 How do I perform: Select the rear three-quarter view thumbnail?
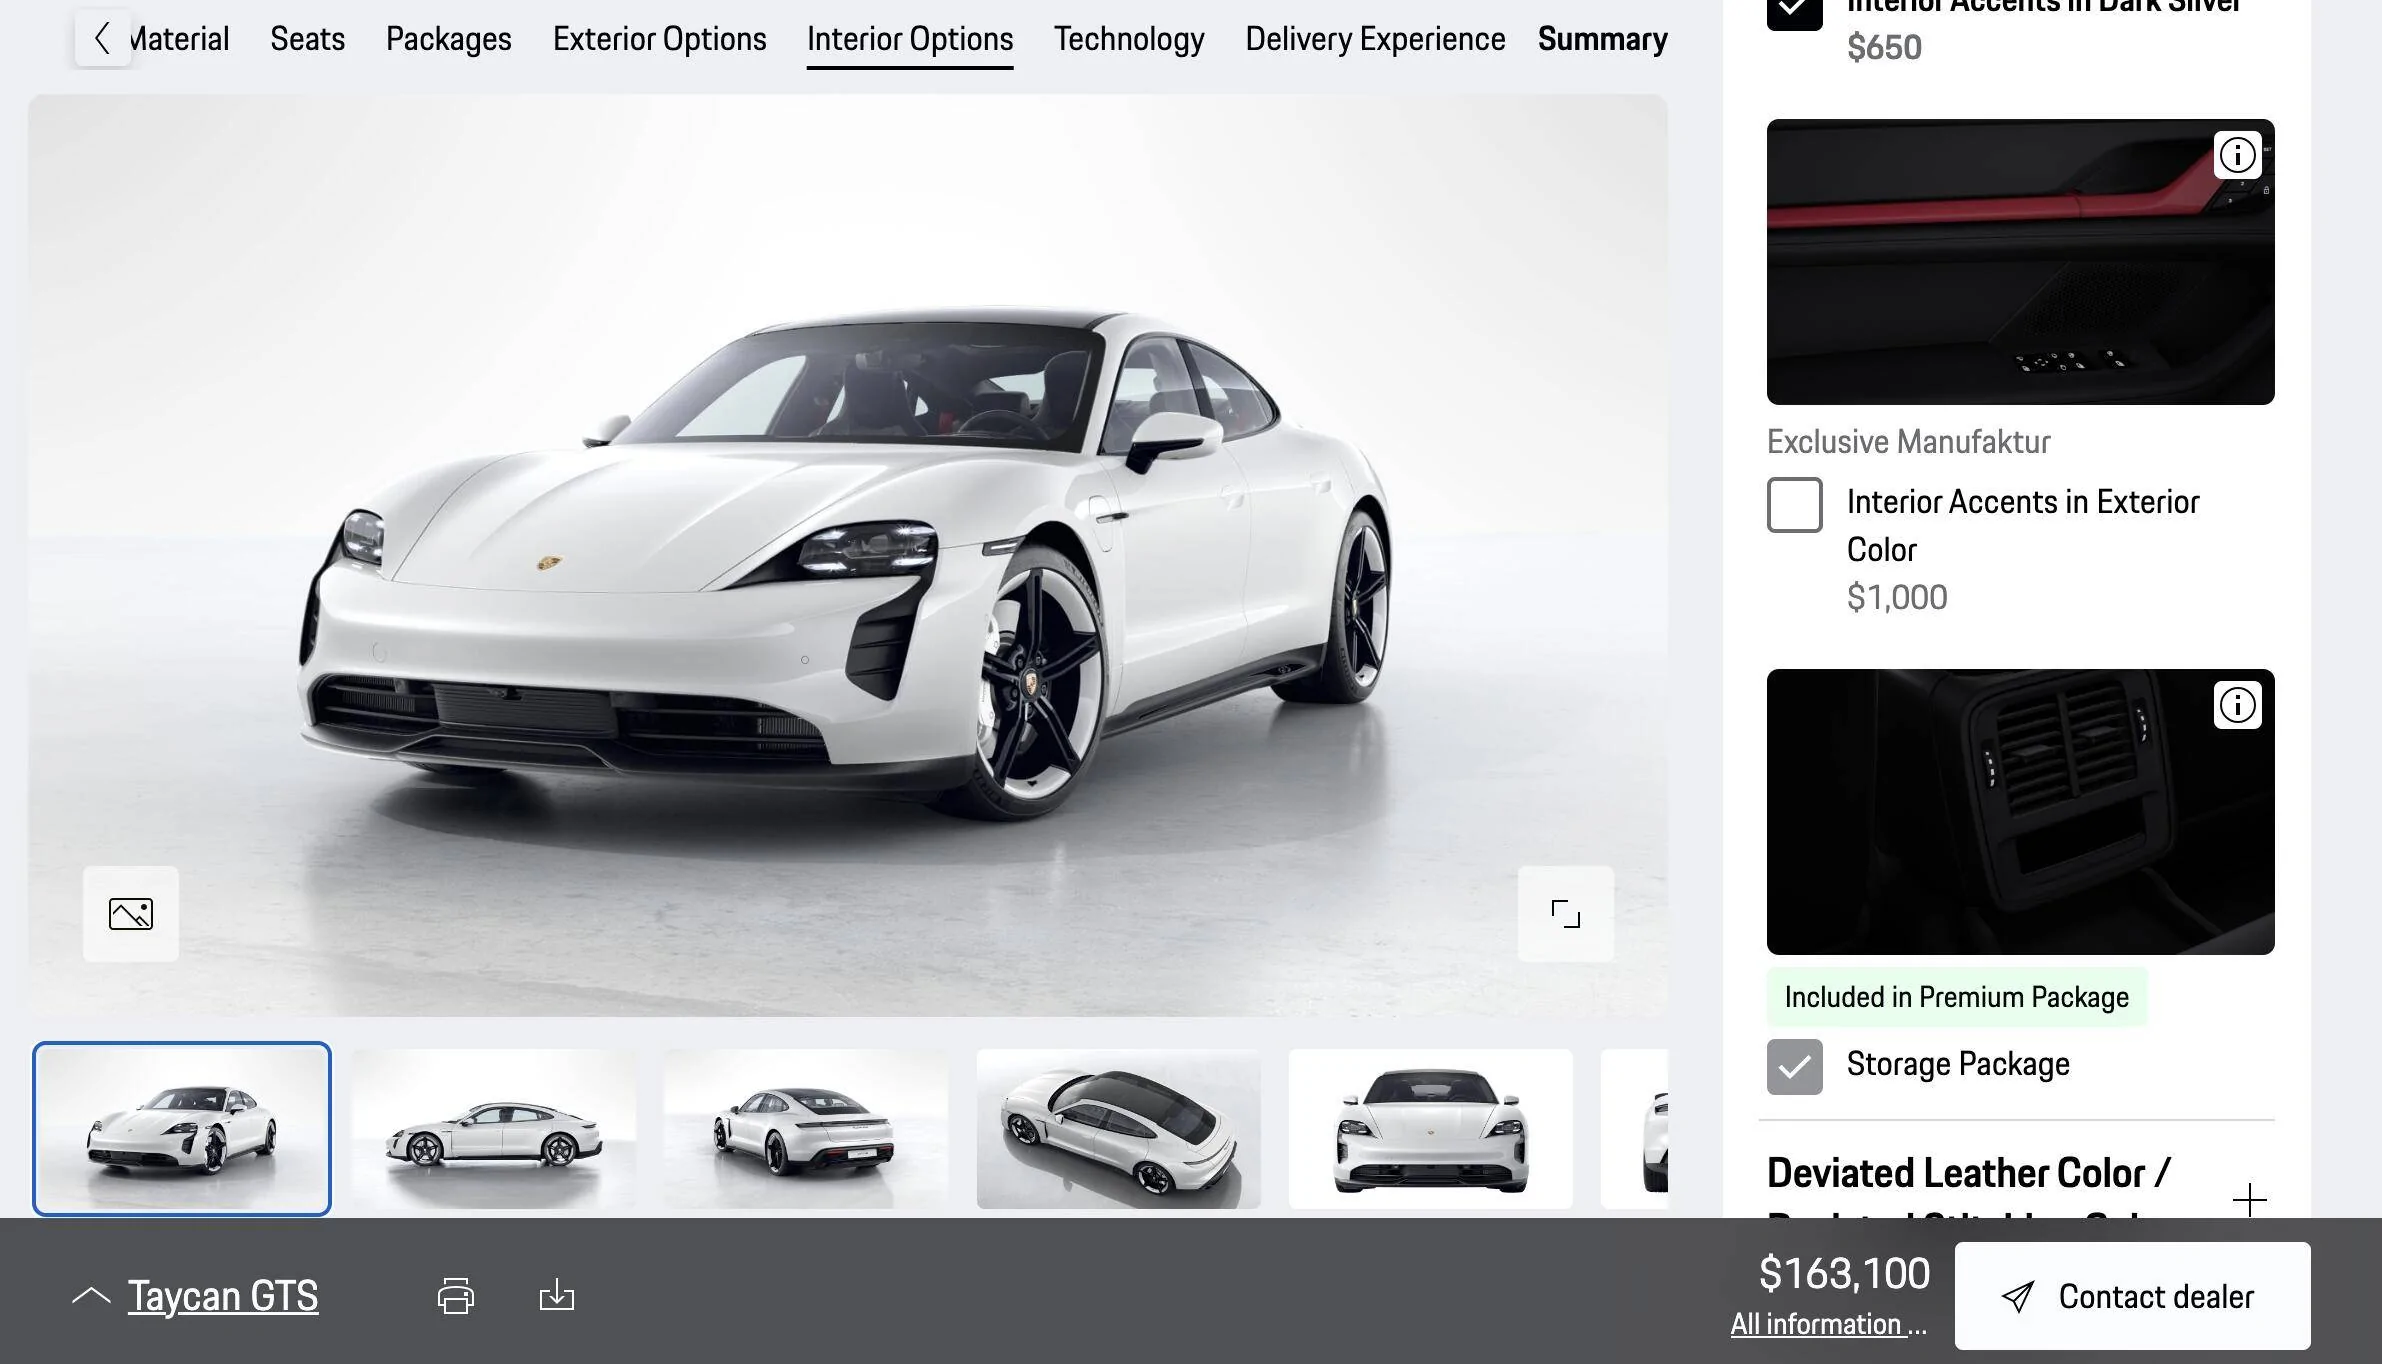tap(806, 1129)
